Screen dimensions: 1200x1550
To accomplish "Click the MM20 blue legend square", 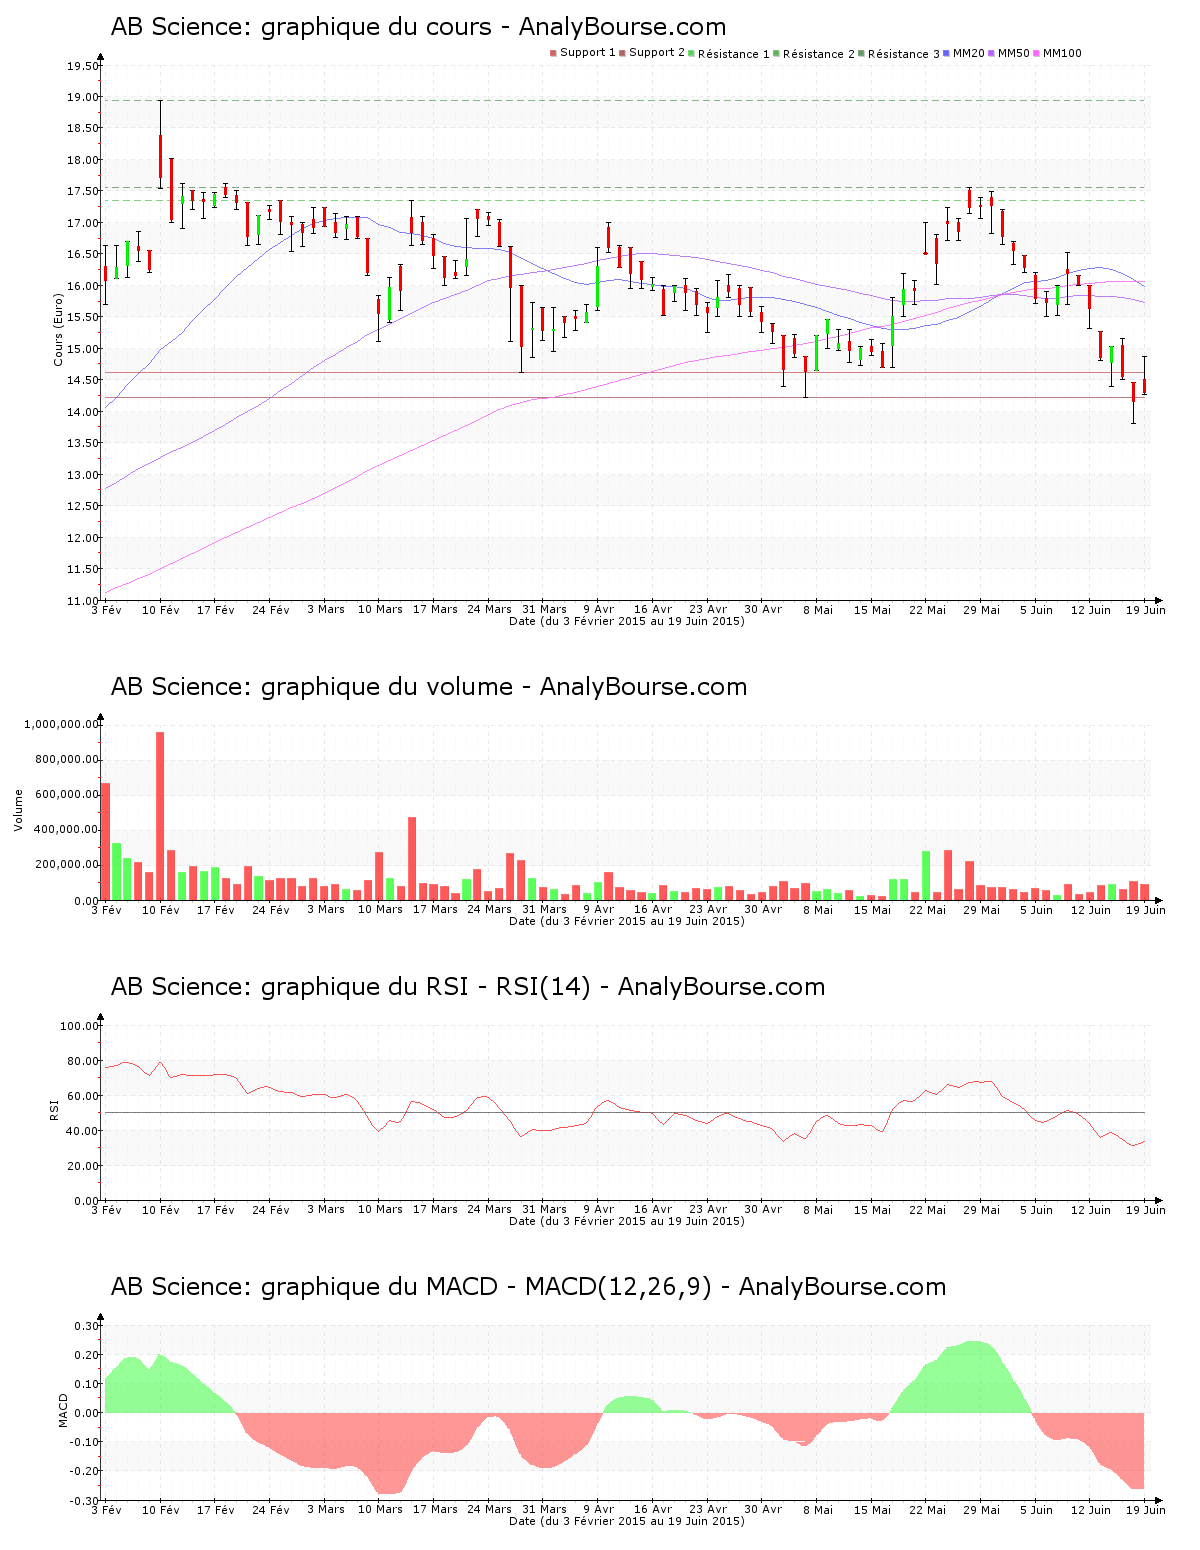I will click(947, 53).
